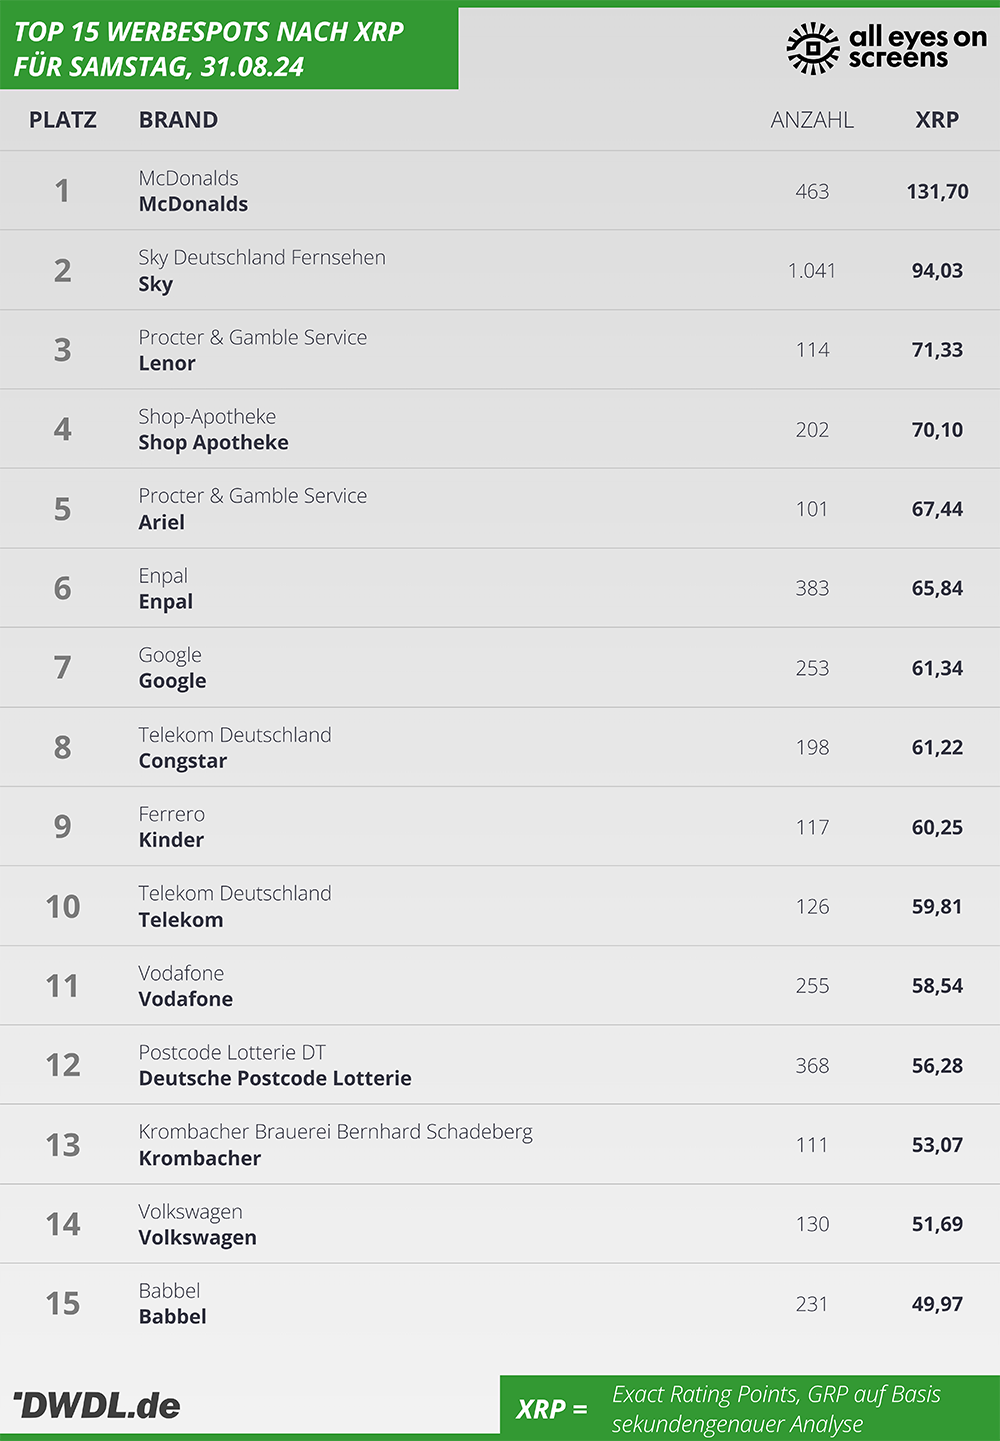
Task: Select the McDonalds brand row
Action: click(x=500, y=191)
